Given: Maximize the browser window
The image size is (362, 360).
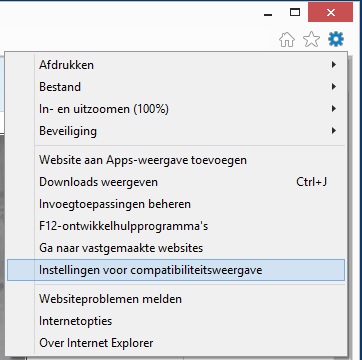Looking at the screenshot, I should pos(295,13).
